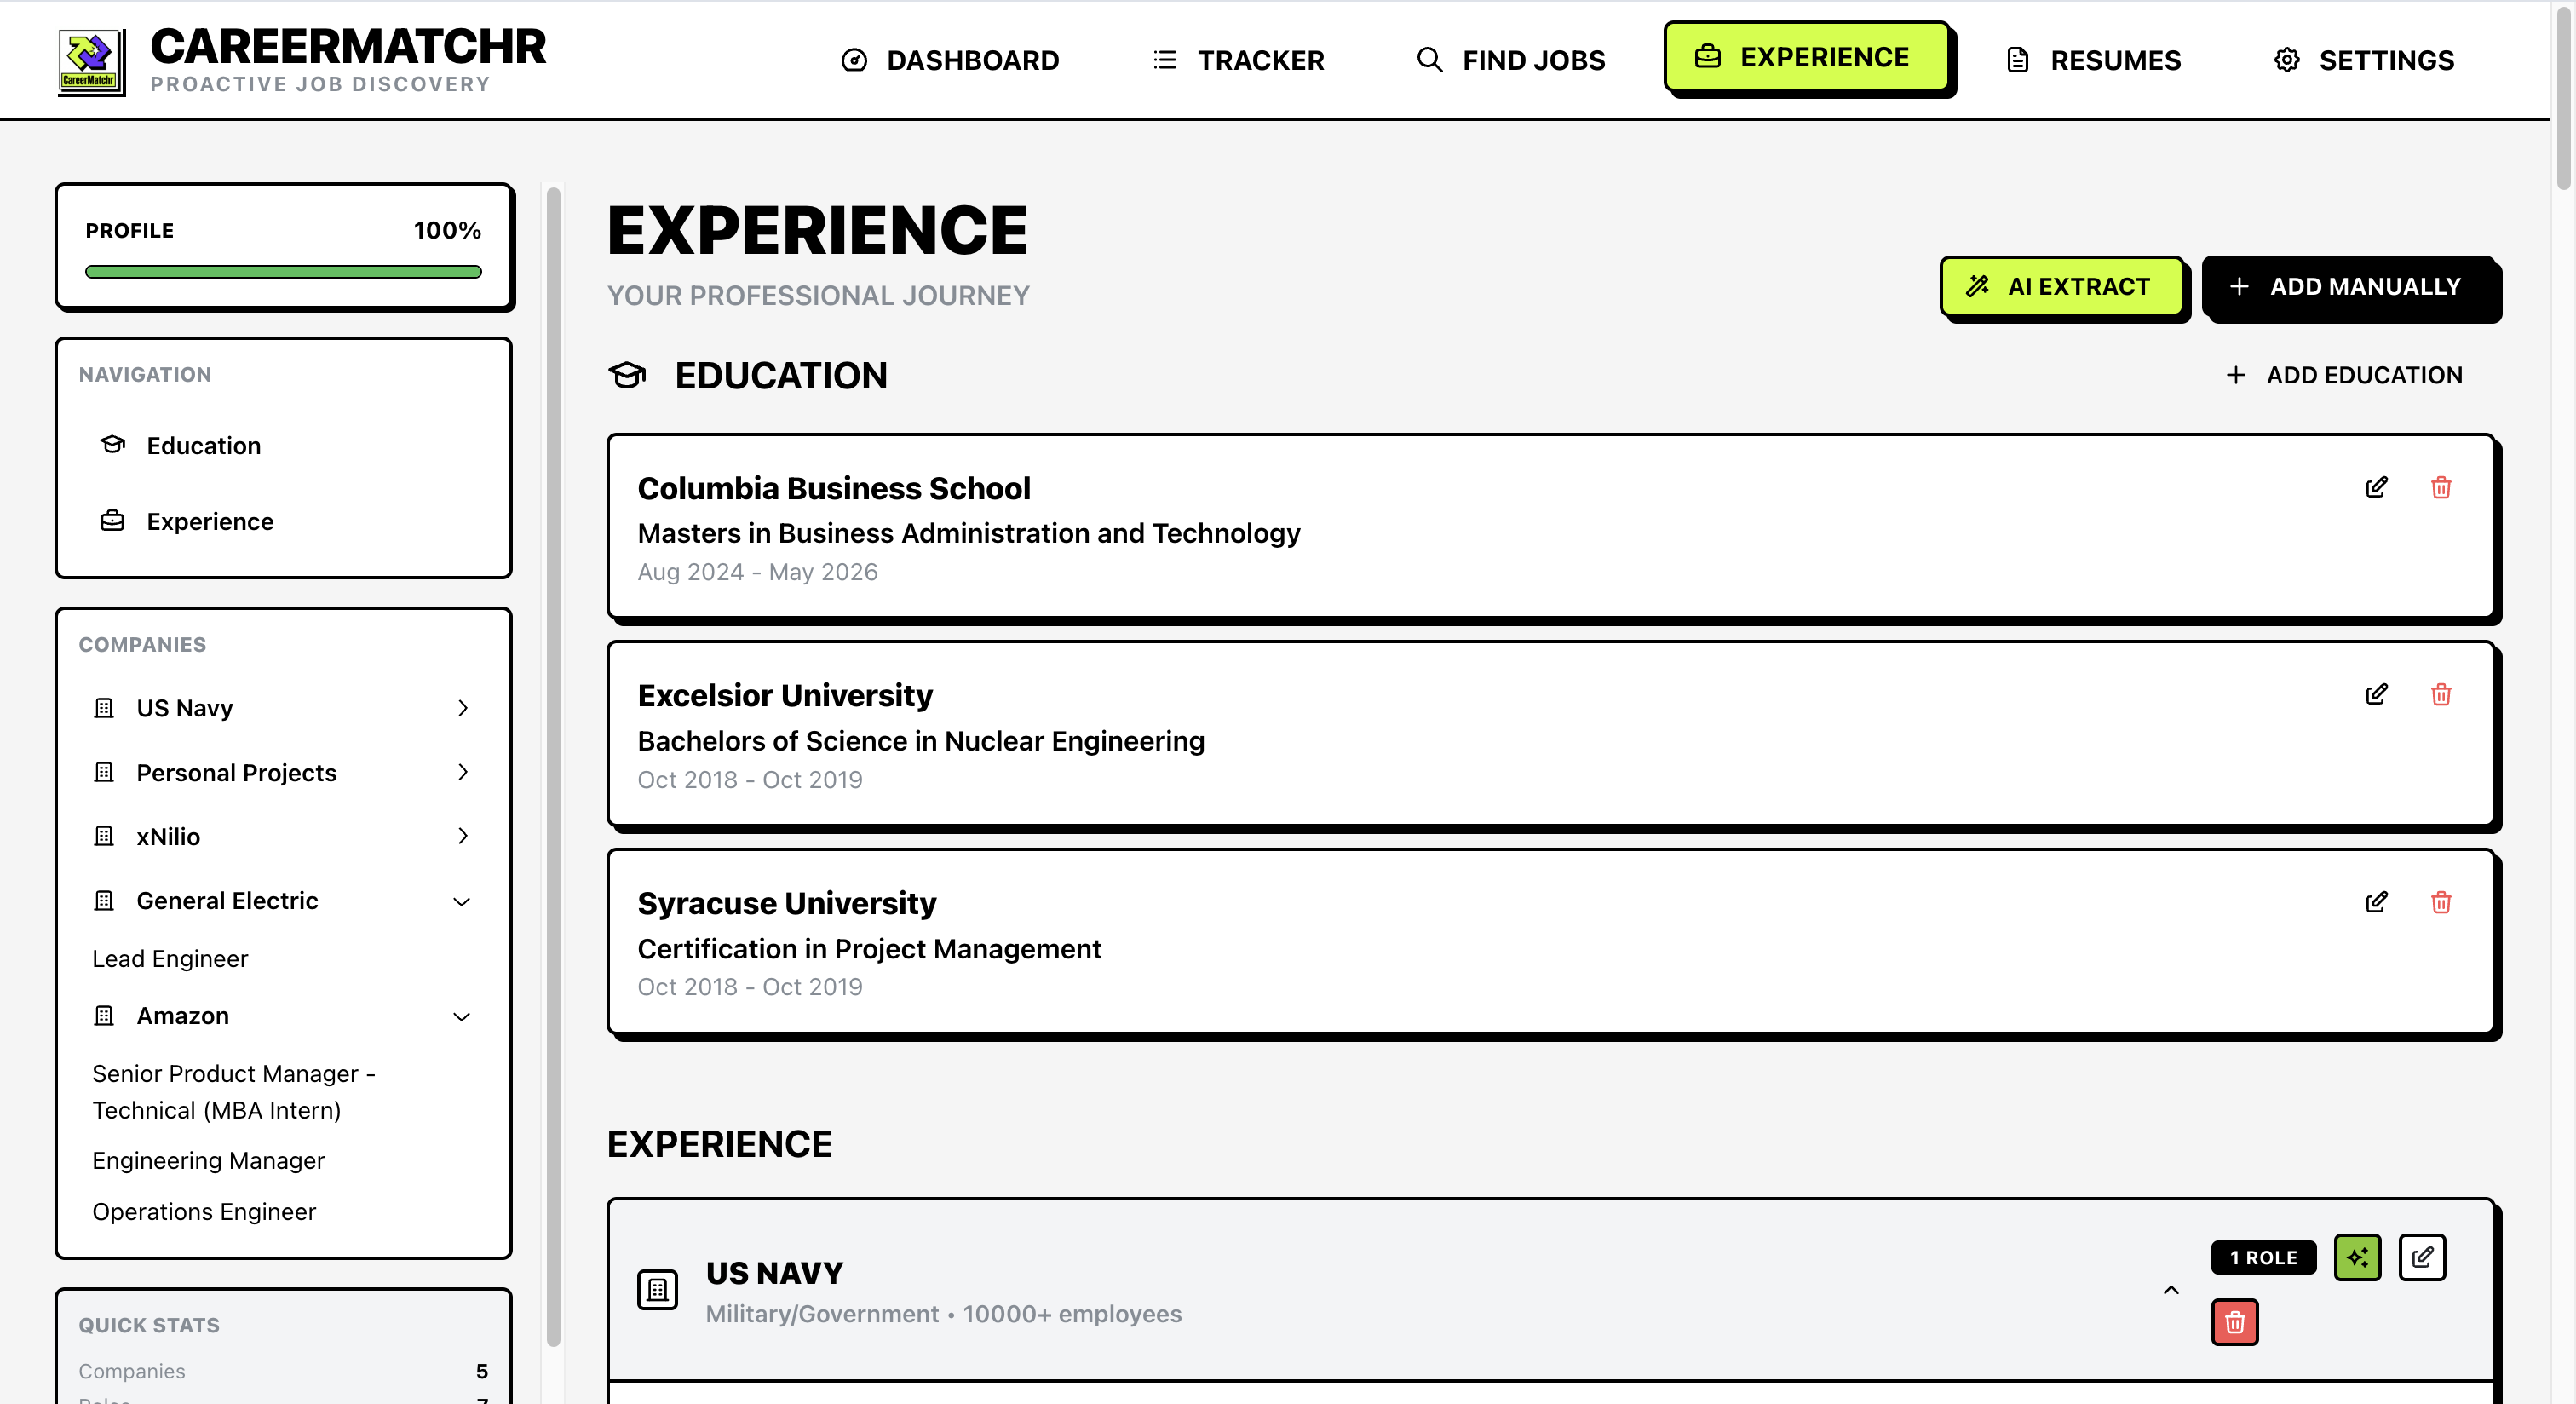Click the profile completion progress bar
Image resolution: width=2576 pixels, height=1404 pixels.
coord(283,271)
